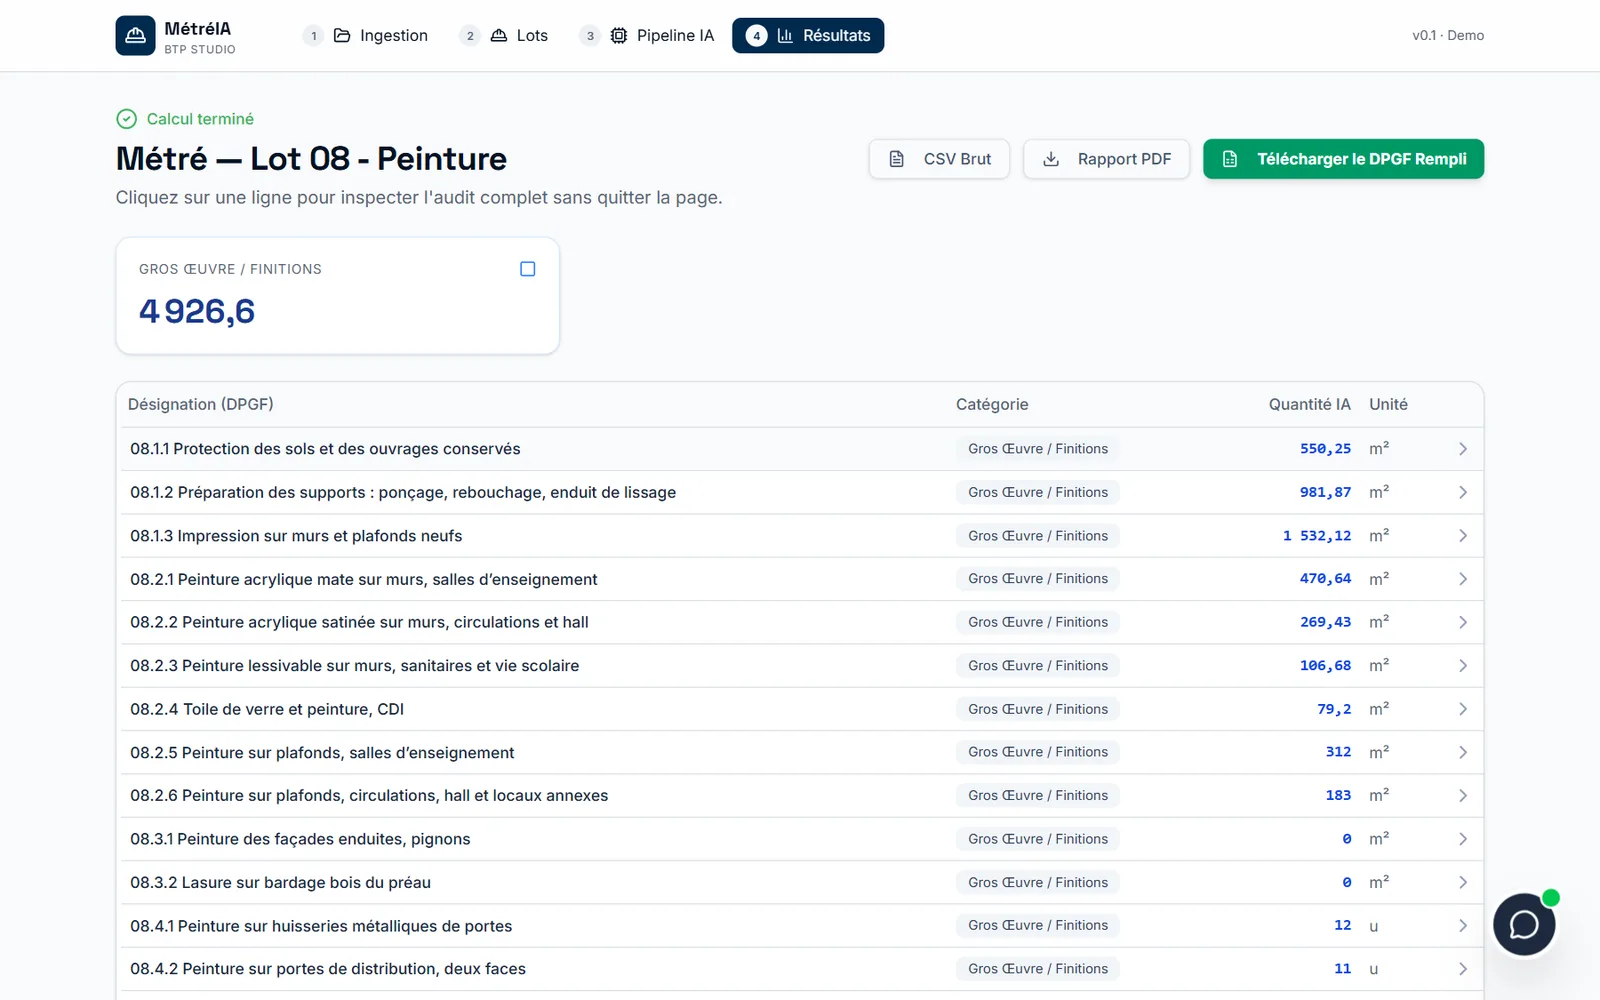Click Télécharger le DPGF Rempli button
The image size is (1600, 1000).
pyautogui.click(x=1343, y=159)
